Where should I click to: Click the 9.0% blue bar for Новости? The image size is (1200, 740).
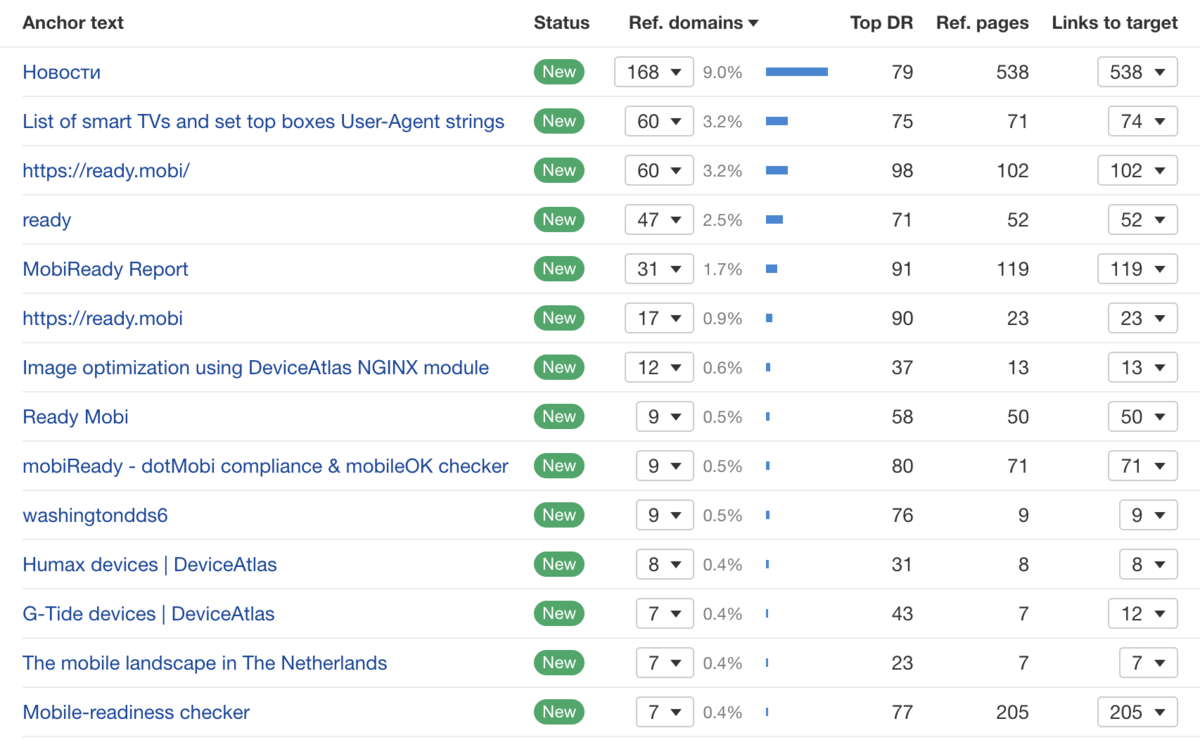click(796, 72)
